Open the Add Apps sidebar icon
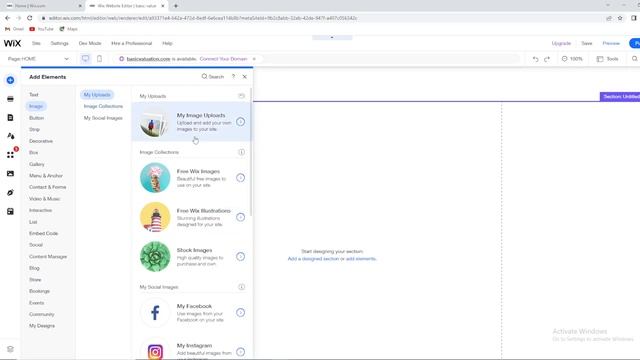The image size is (640, 360). point(10,155)
